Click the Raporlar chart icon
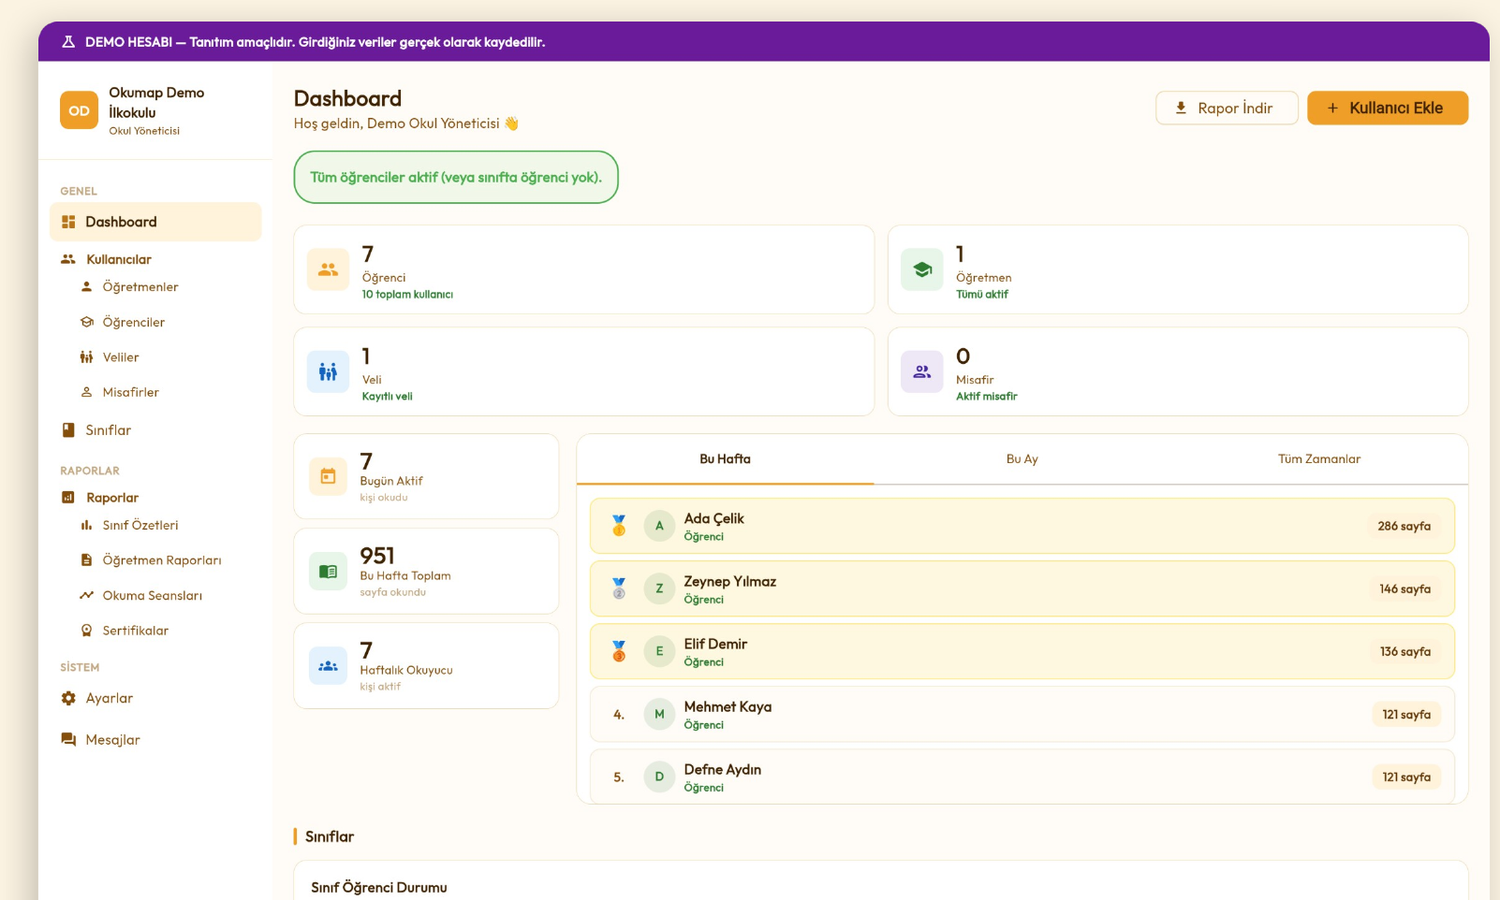The height and width of the screenshot is (900, 1500). [x=68, y=497]
